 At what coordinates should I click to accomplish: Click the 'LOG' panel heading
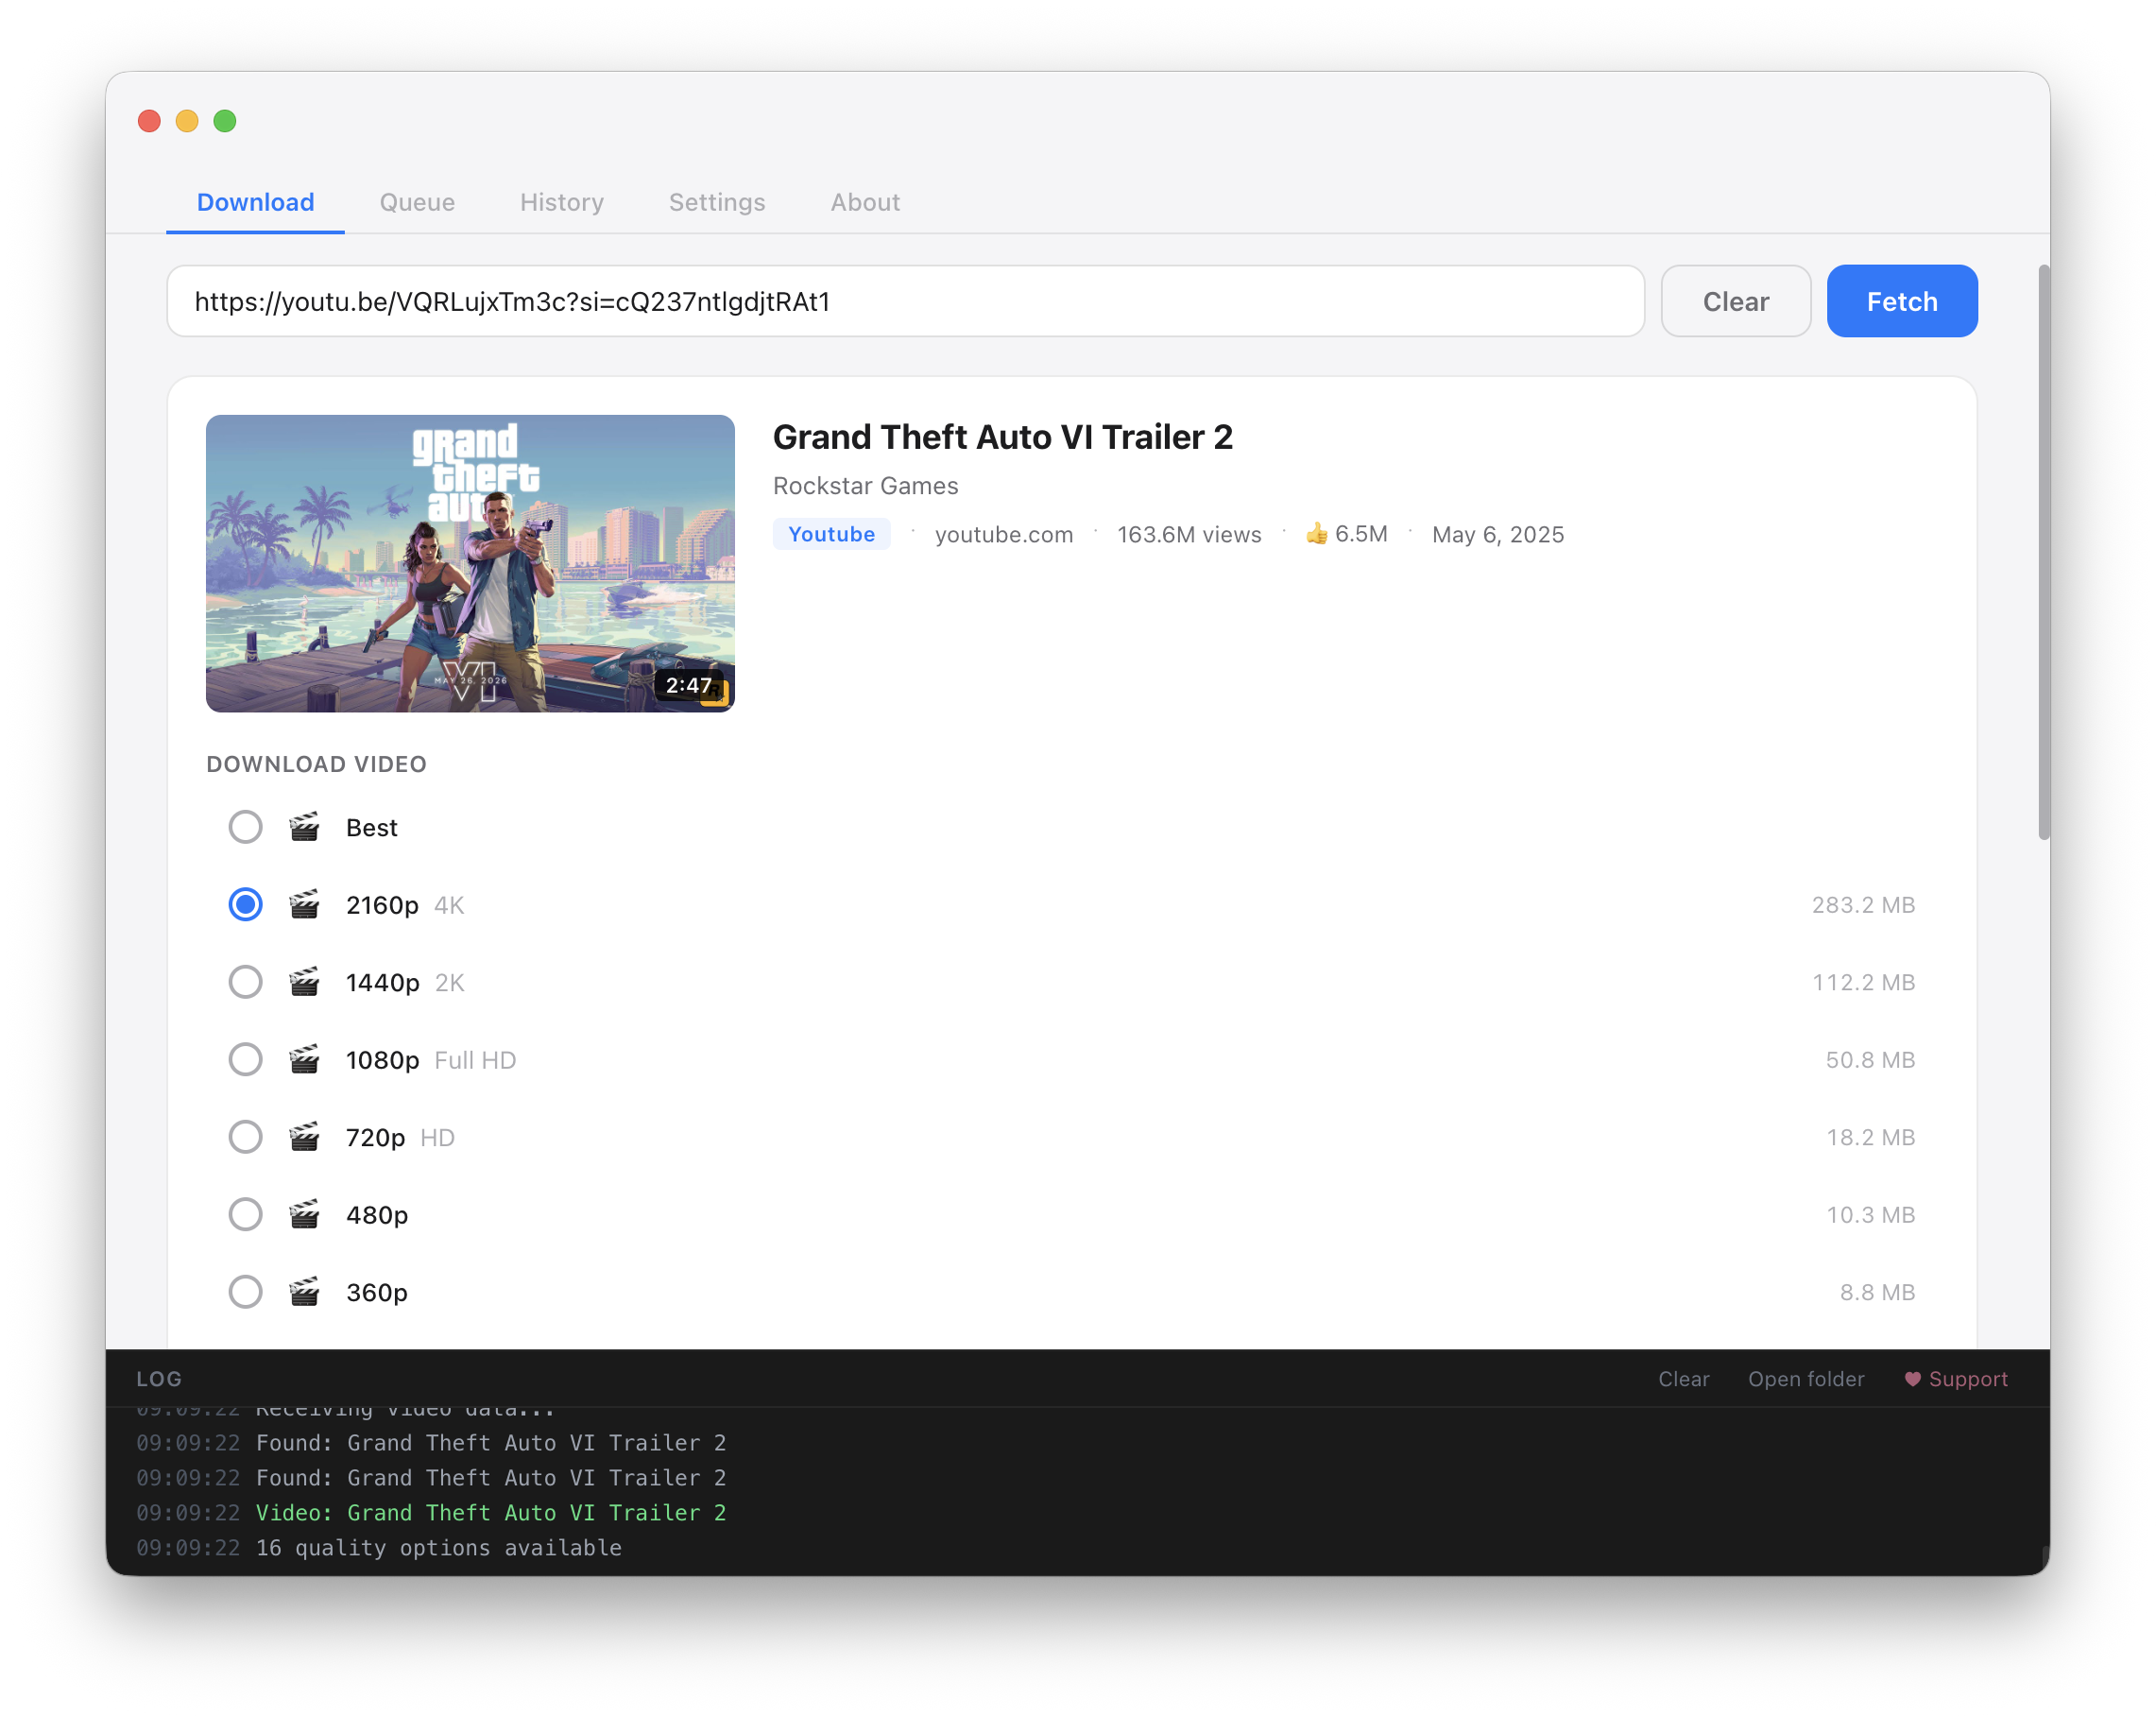tap(159, 1379)
